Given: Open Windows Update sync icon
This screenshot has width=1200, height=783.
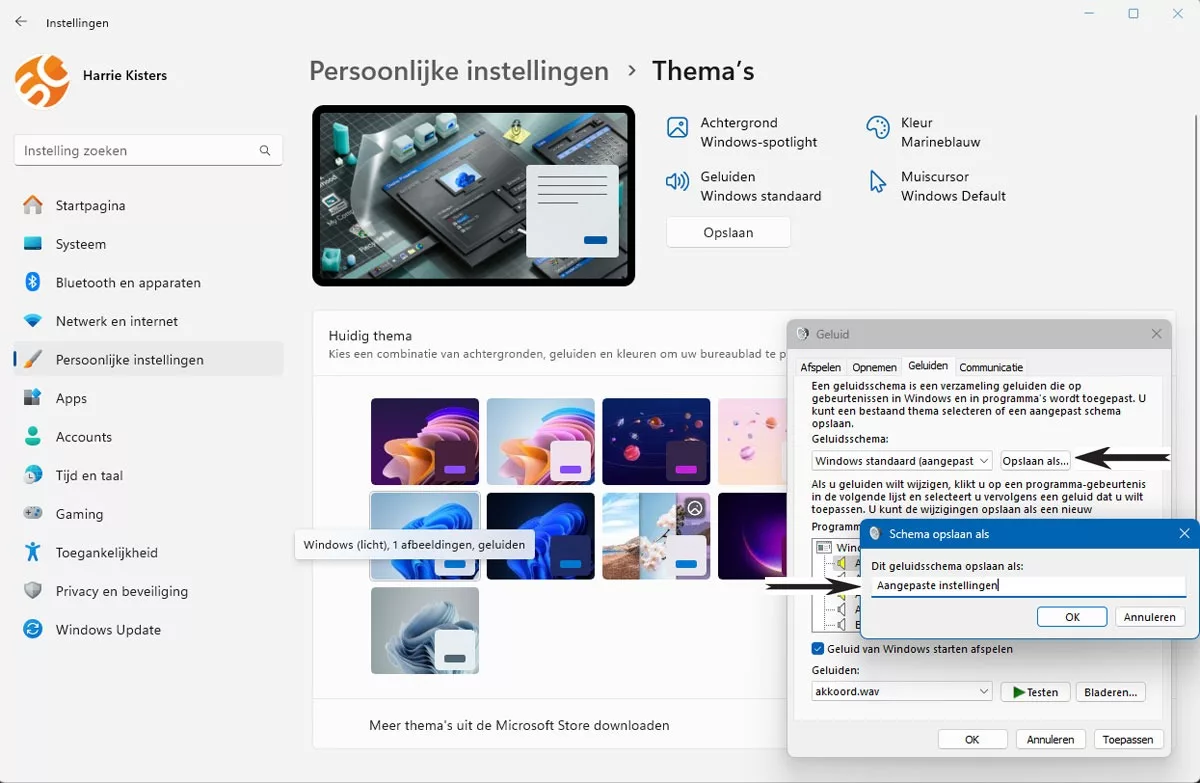Looking at the screenshot, I should 33,629.
